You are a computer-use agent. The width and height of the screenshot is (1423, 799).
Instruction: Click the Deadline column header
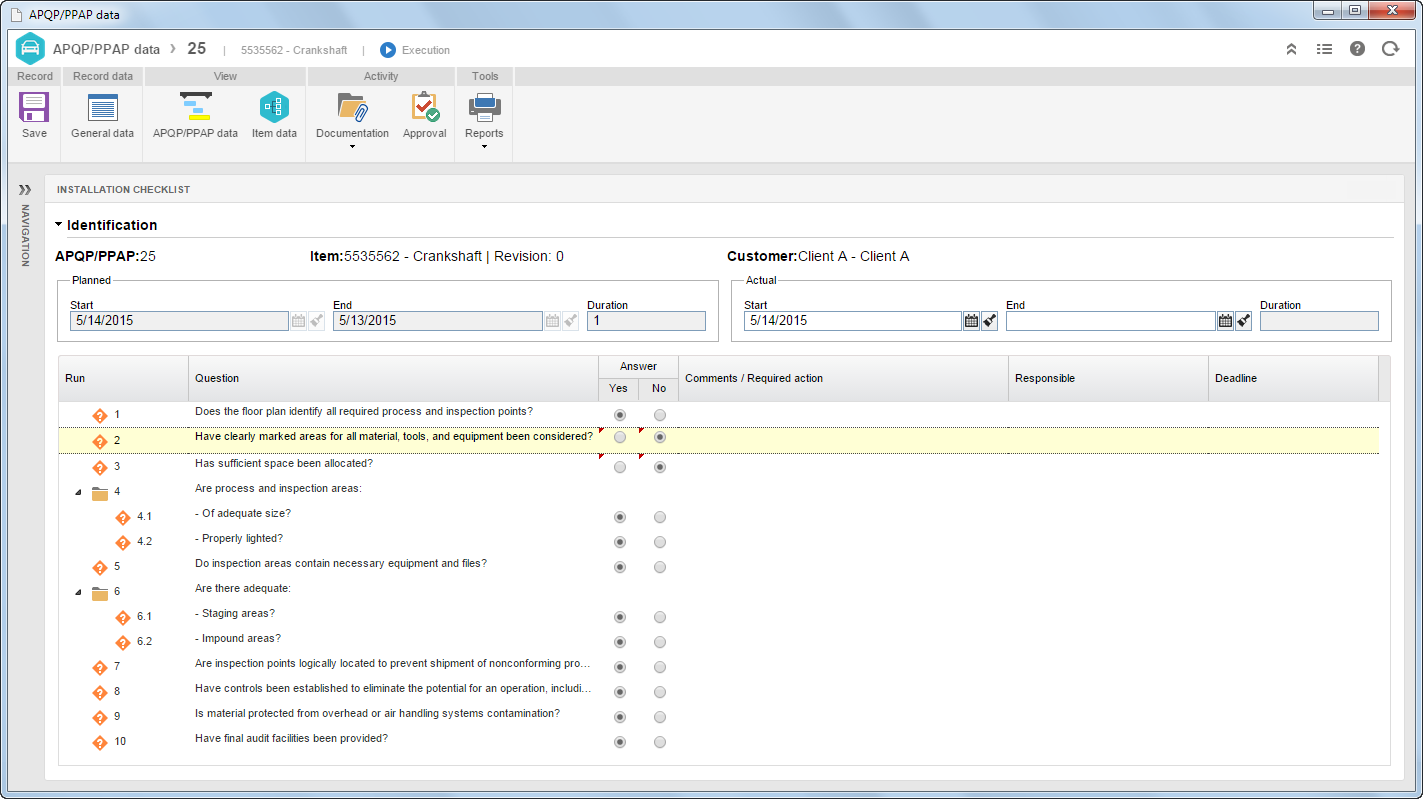[x=1293, y=378]
